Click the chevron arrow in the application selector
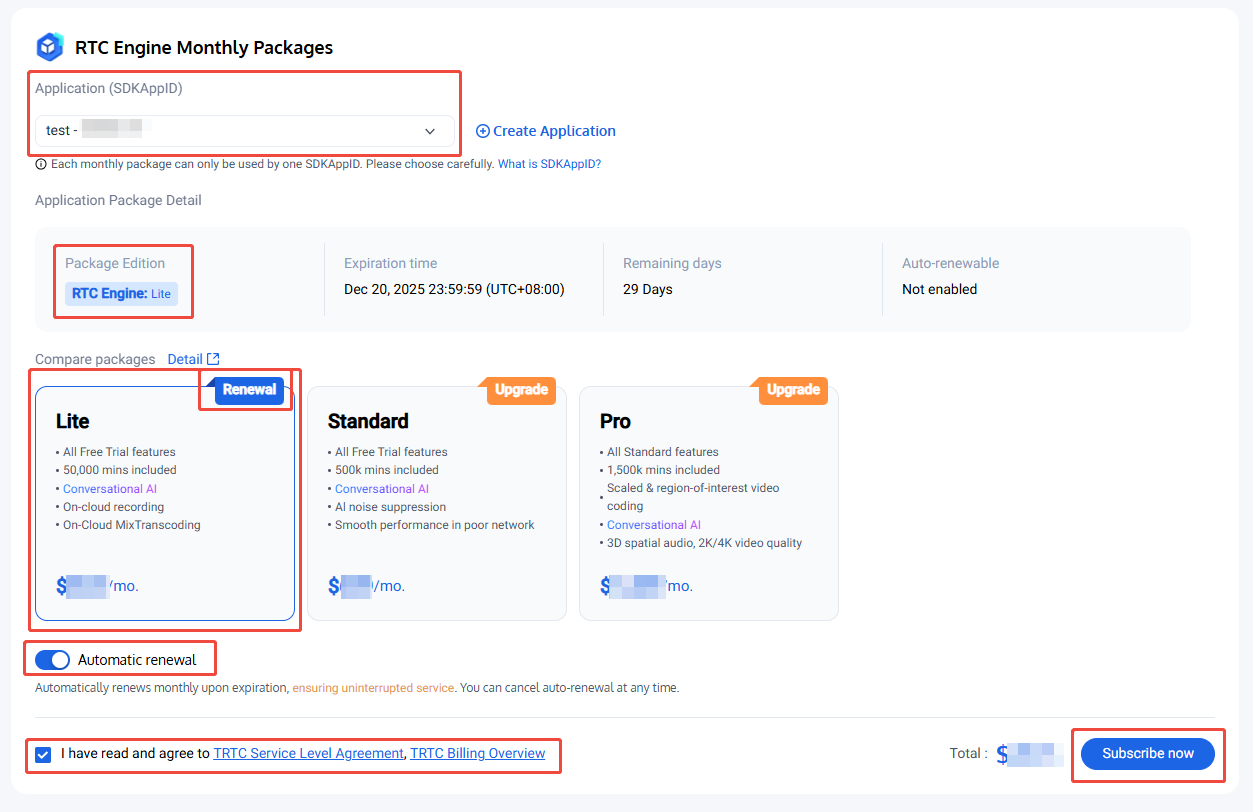Screen dimensions: 1253x812 [x=430, y=131]
